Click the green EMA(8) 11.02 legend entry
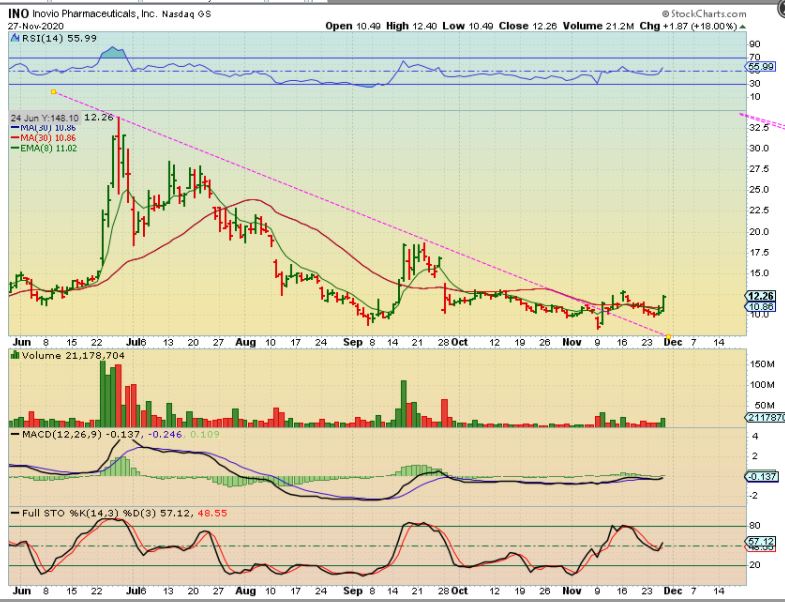This screenshot has width=785, height=602. coord(44,148)
